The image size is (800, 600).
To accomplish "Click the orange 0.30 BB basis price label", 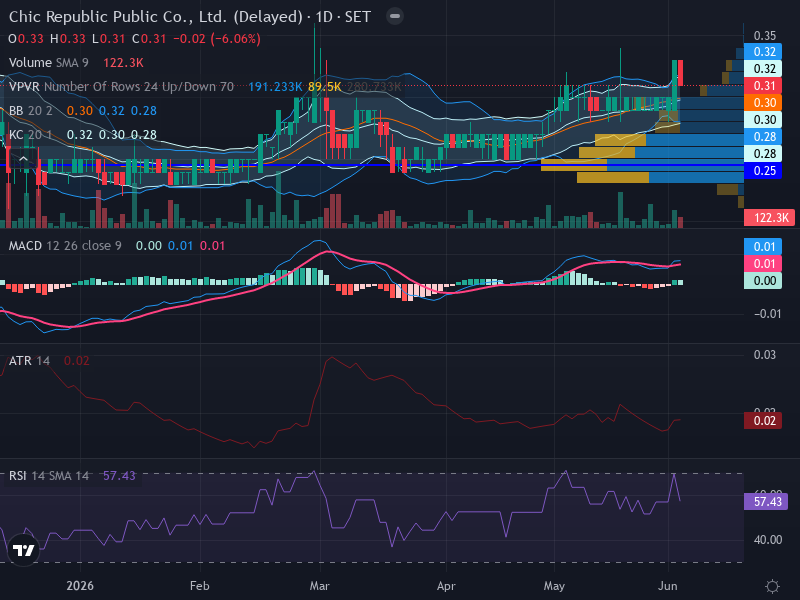I will 763,103.
